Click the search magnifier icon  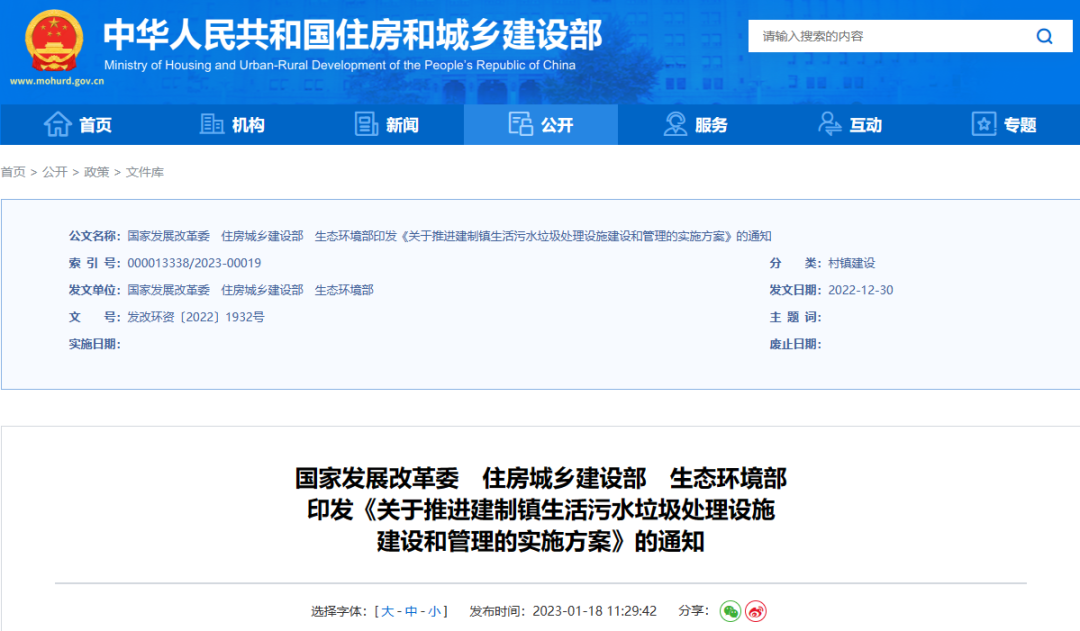tap(1044, 37)
